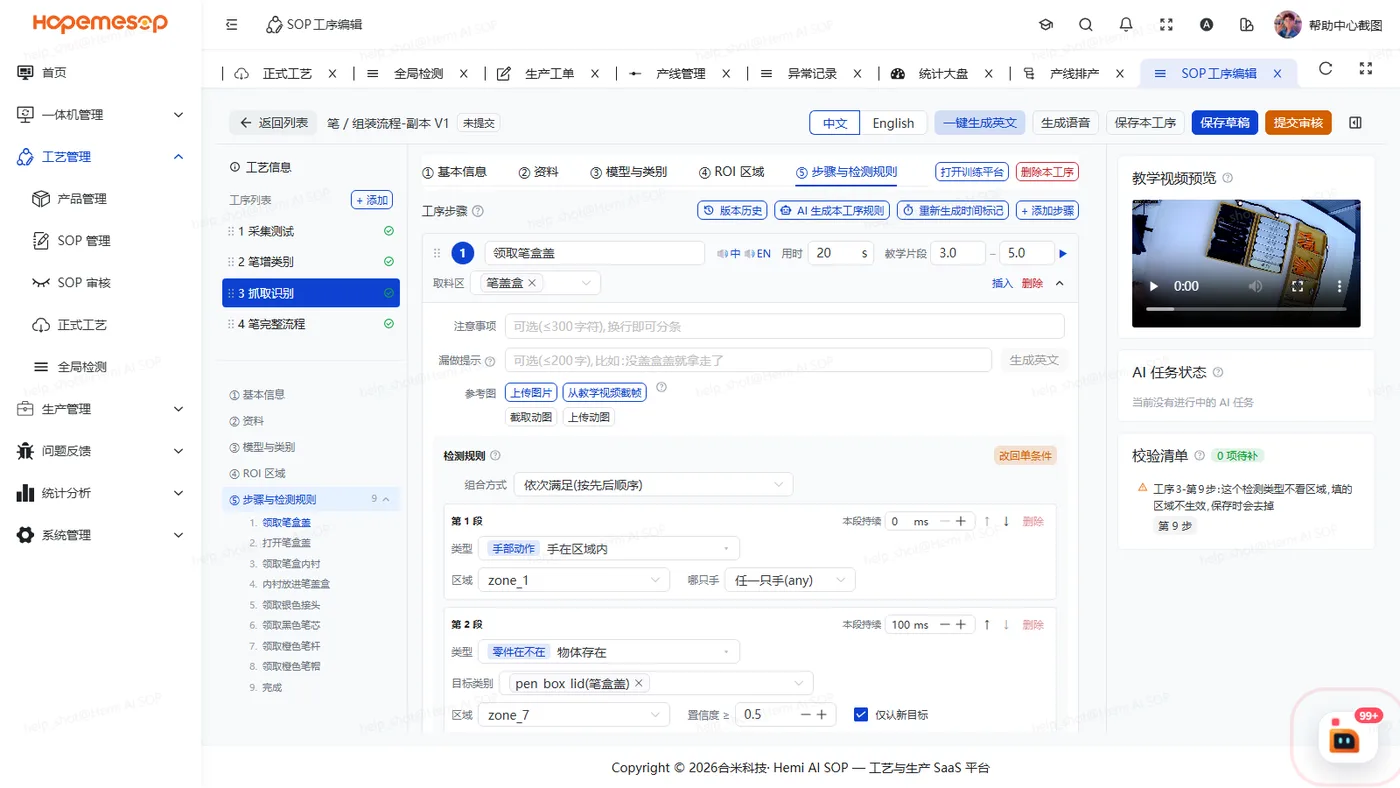Open the 组合方式 dropdown
The width and height of the screenshot is (1400, 788).
click(x=654, y=485)
